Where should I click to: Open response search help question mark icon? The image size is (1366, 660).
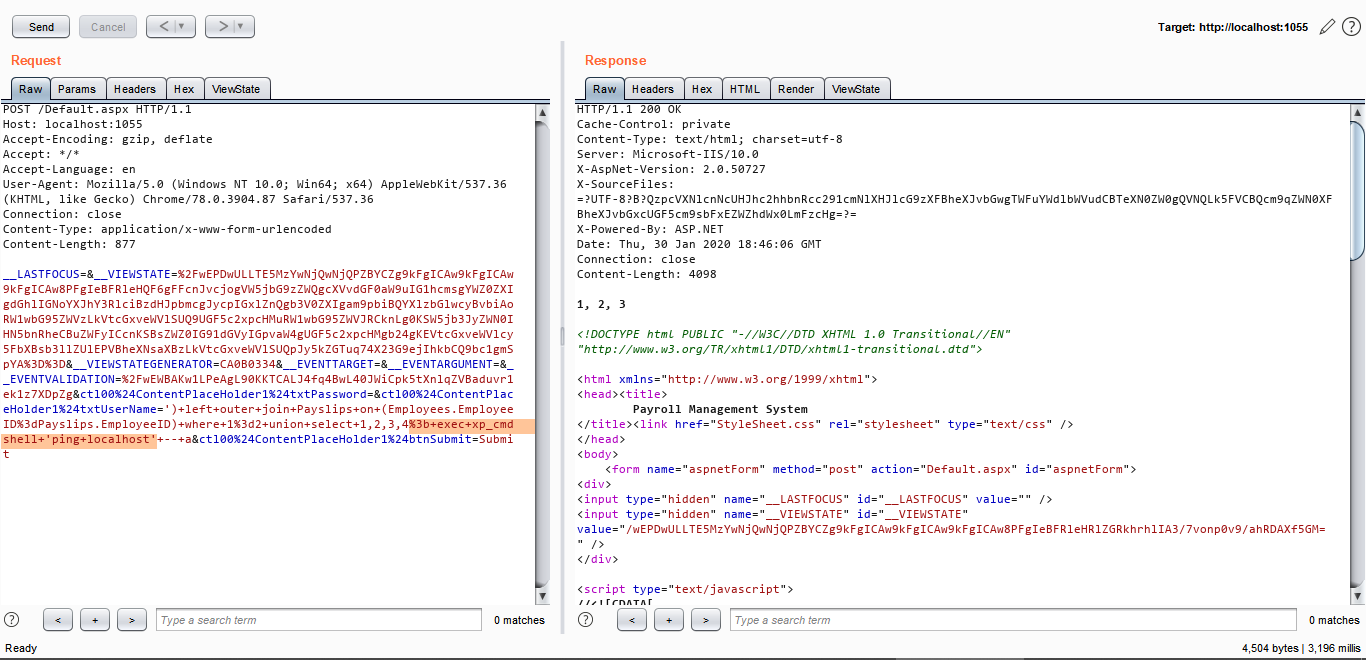586,620
